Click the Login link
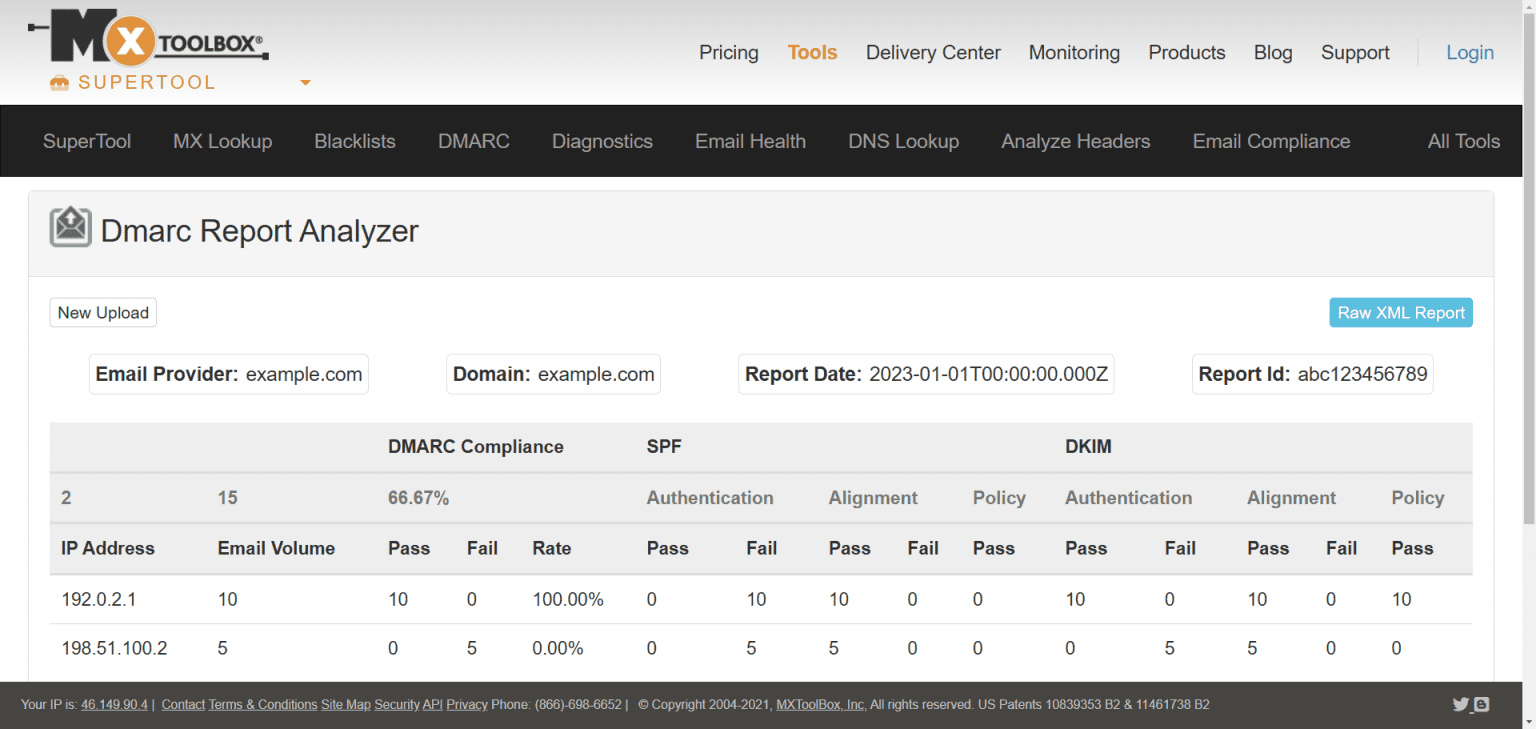 1469,53
